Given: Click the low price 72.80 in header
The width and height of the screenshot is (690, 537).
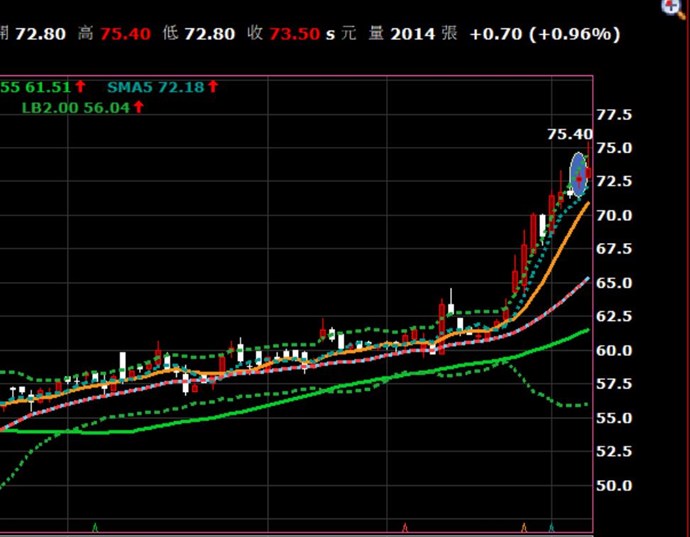Looking at the screenshot, I should 210,34.
